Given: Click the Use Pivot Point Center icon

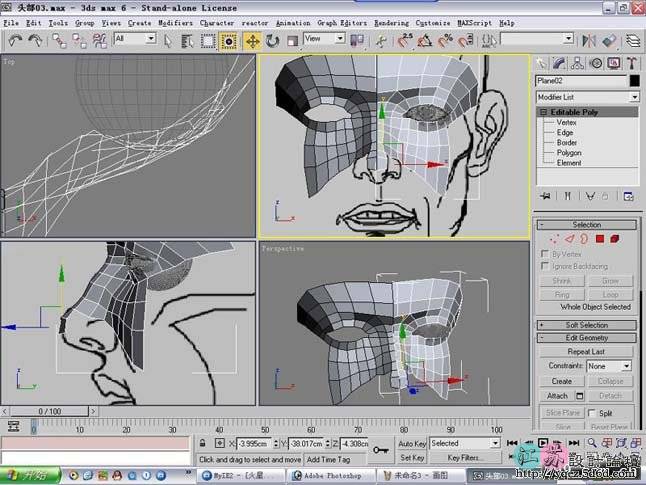Looking at the screenshot, I should pos(357,40).
